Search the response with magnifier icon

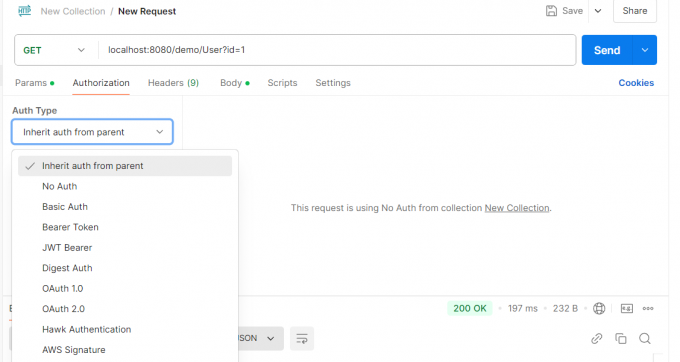pos(645,338)
